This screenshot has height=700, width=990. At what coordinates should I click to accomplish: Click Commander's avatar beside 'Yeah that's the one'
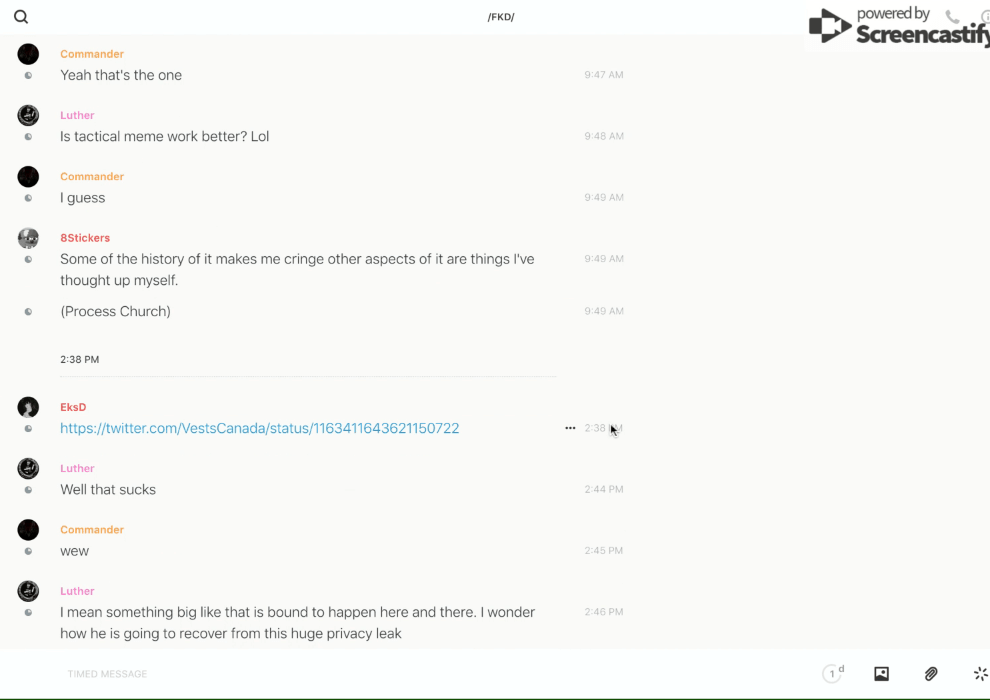point(28,54)
